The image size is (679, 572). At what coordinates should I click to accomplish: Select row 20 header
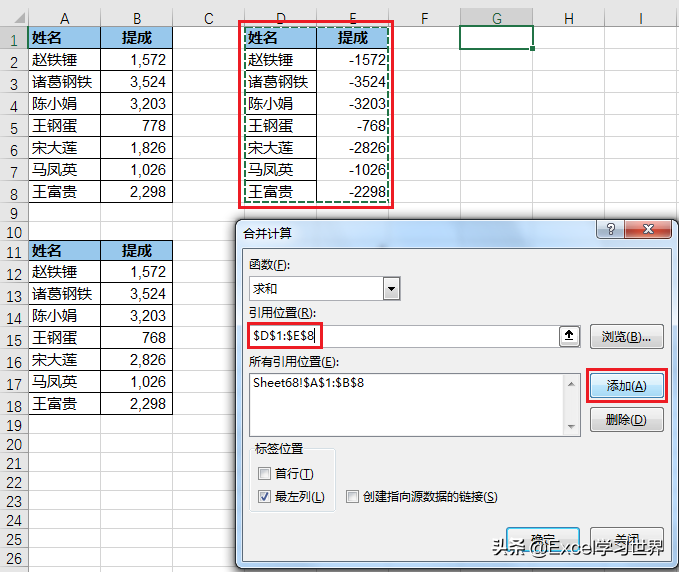[14, 444]
